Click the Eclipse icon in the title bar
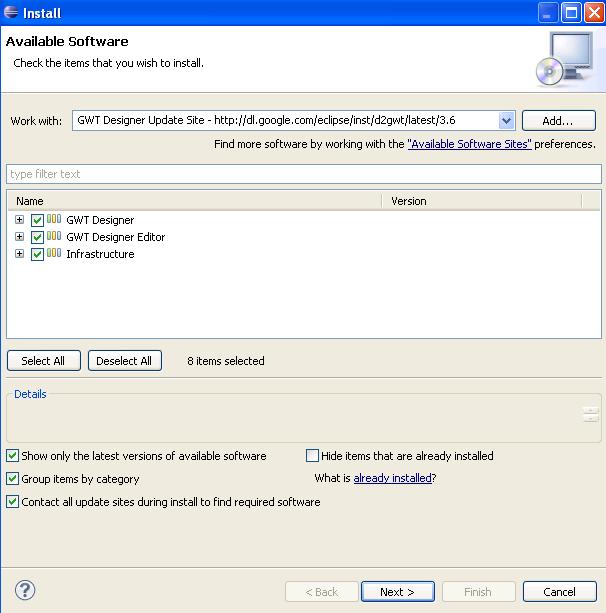 pos(11,12)
